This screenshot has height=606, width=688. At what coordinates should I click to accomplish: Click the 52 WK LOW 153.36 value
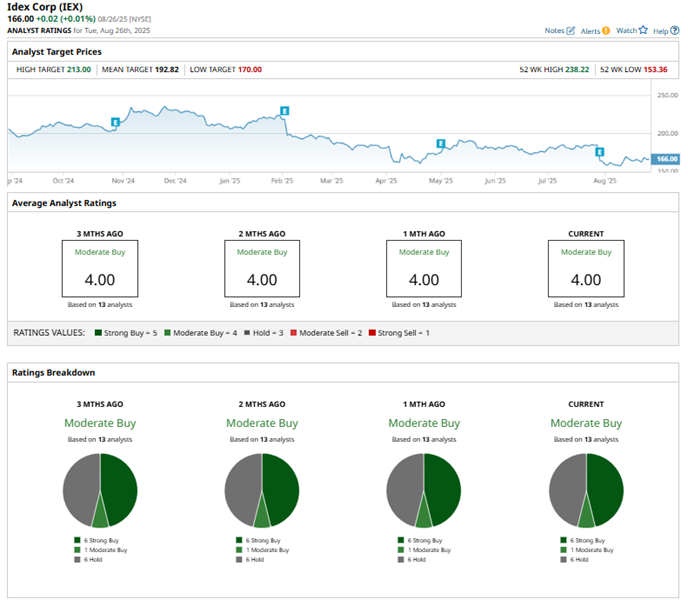point(656,69)
